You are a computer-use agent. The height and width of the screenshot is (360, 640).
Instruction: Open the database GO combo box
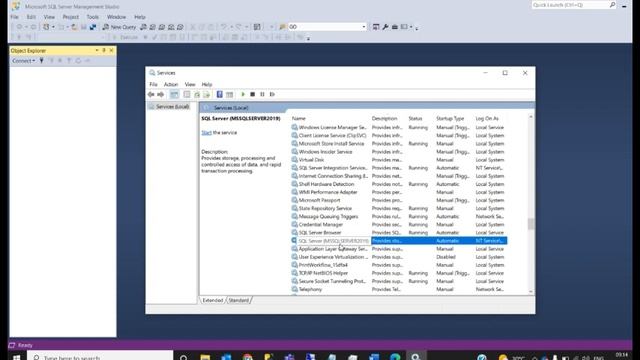pos(327,27)
